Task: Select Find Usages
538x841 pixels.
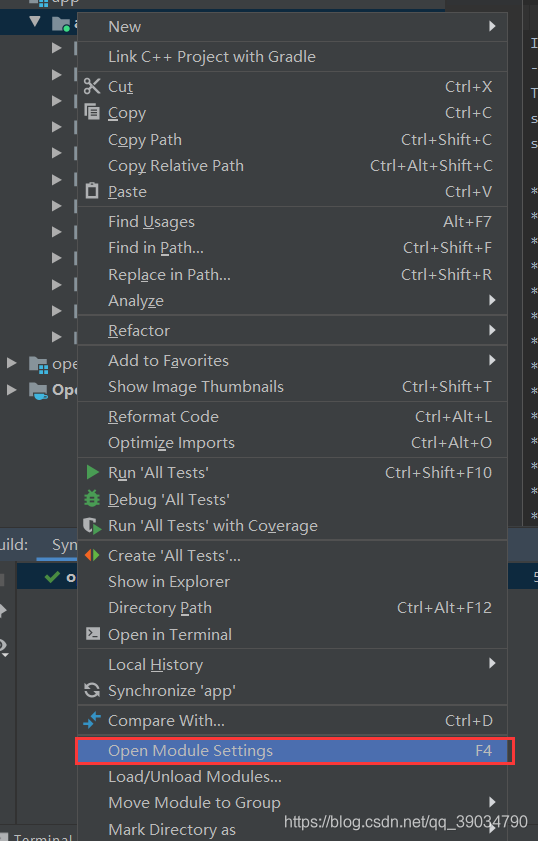Action: [x=292, y=222]
